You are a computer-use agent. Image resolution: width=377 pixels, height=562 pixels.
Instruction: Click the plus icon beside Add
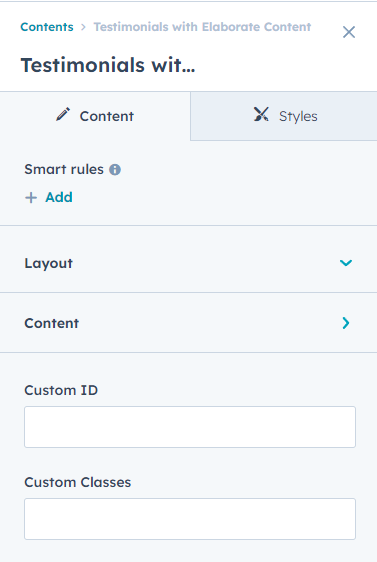[x=31, y=197]
